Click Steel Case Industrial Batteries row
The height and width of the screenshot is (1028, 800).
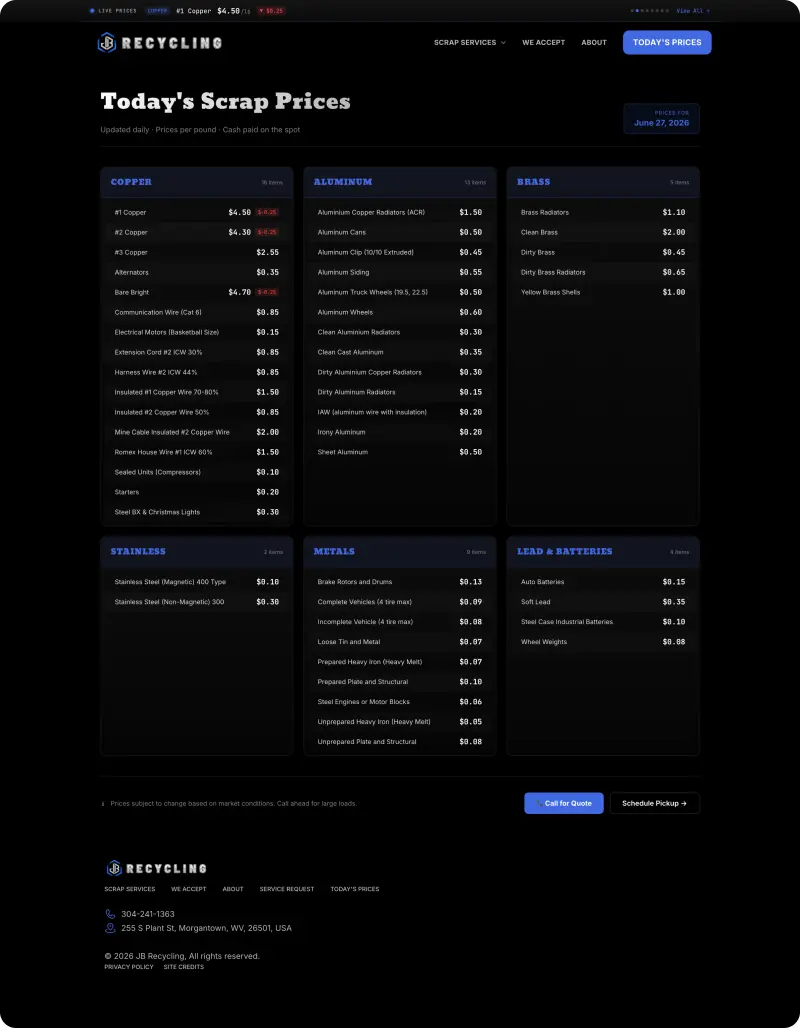[x=603, y=622]
